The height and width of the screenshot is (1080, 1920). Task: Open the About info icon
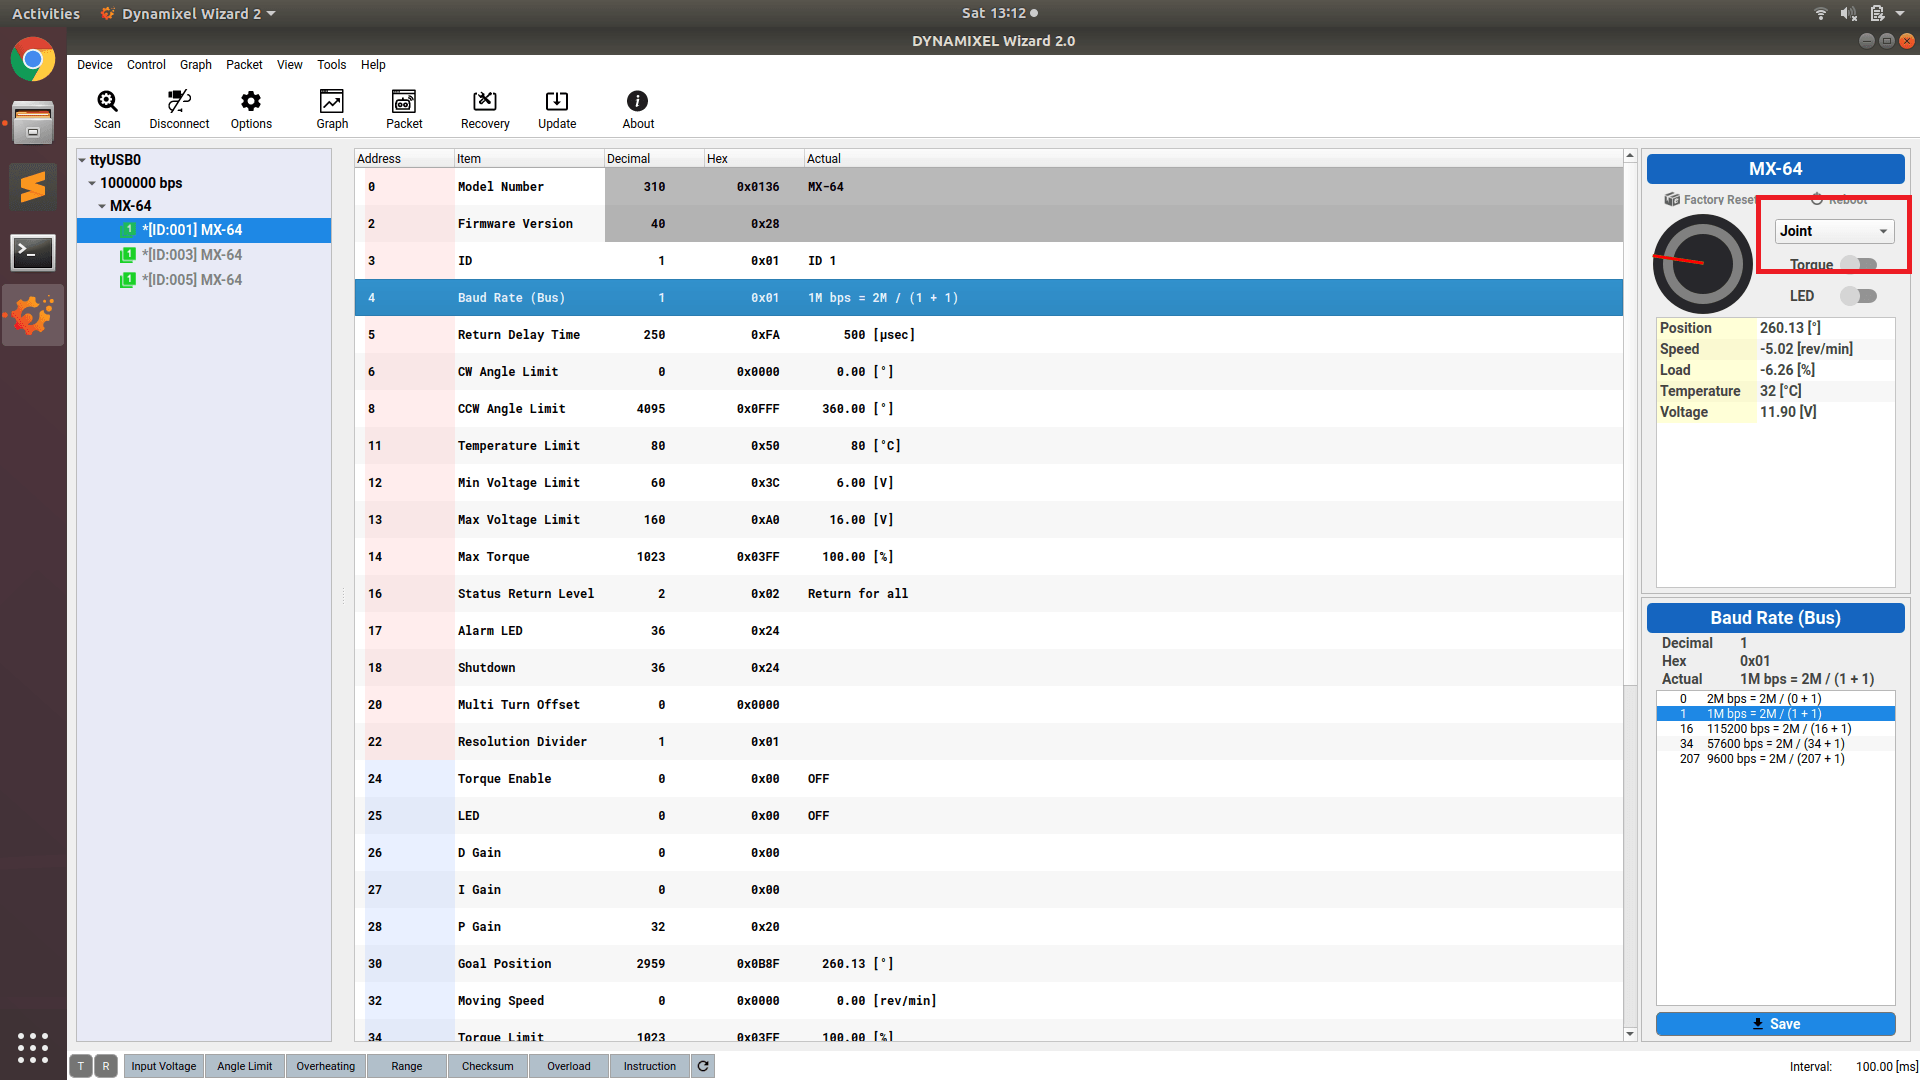(638, 109)
